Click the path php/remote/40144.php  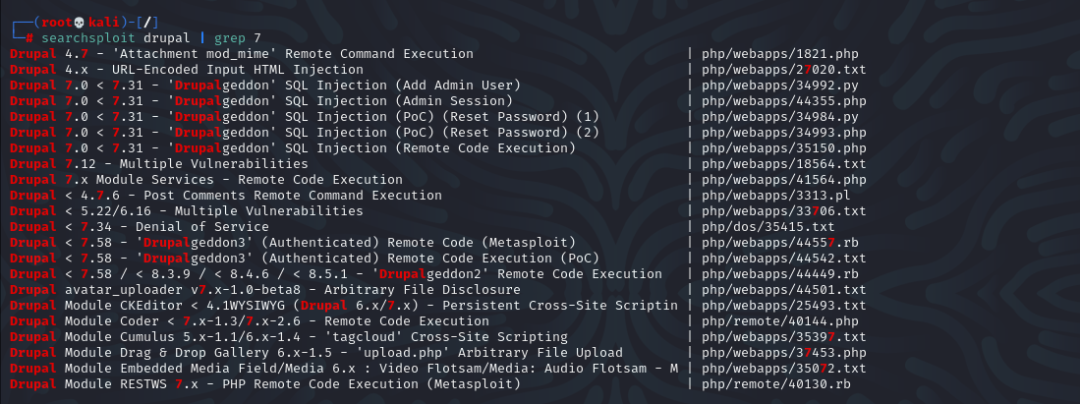pyautogui.click(x=780, y=321)
